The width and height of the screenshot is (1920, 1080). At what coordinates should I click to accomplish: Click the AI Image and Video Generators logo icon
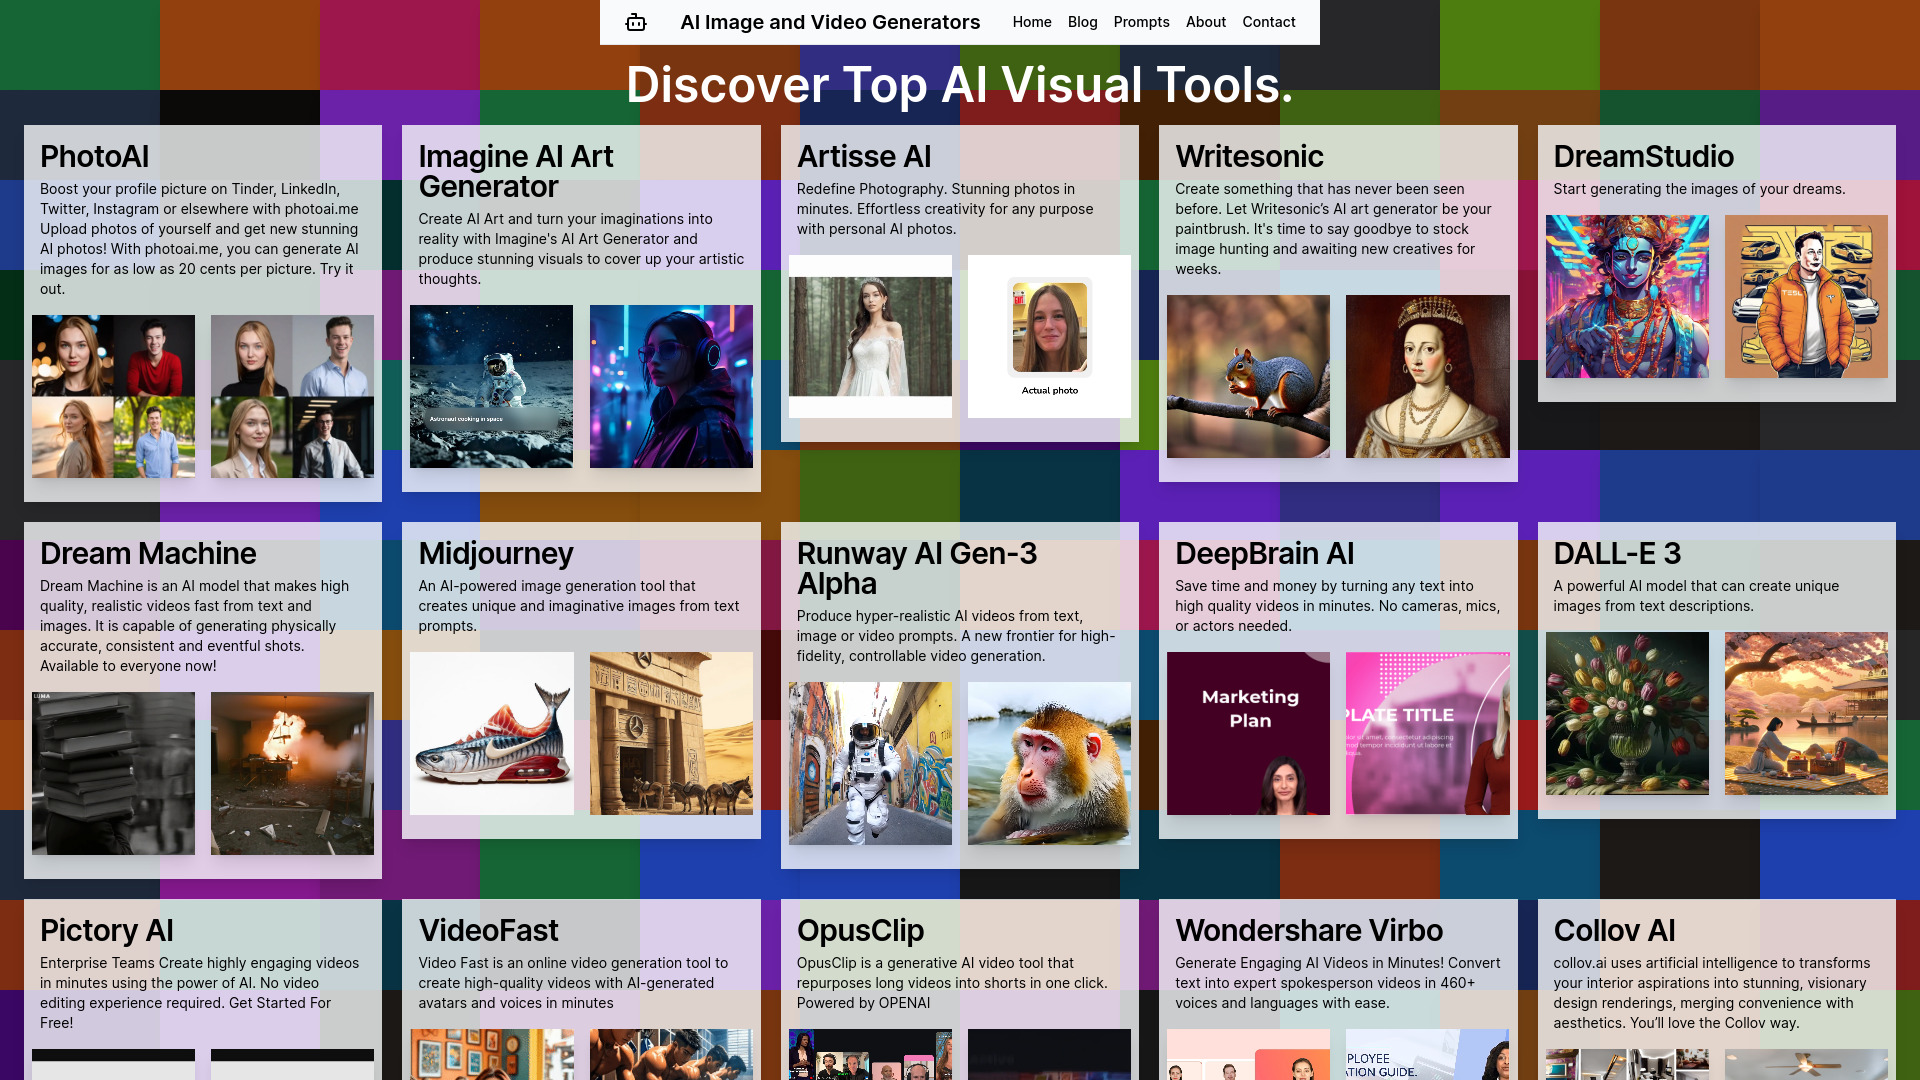[x=634, y=22]
